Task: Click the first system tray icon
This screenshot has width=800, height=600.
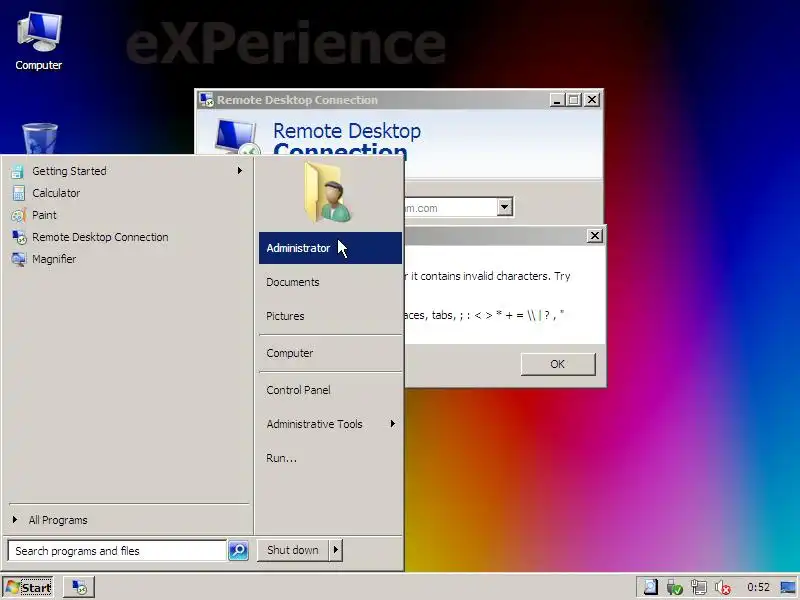Action: [651, 587]
